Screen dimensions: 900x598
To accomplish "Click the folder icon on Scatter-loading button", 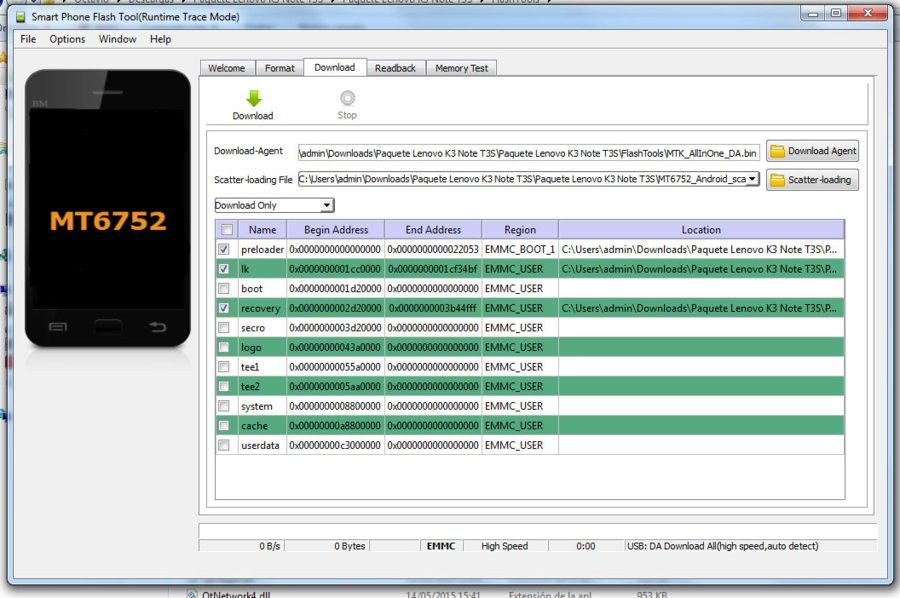I will pyautogui.click(x=777, y=180).
